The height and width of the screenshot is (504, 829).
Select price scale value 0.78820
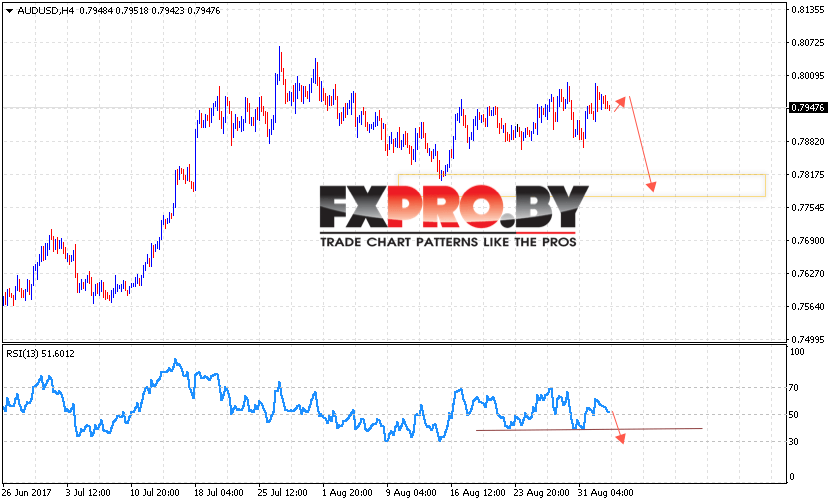pyautogui.click(x=808, y=142)
